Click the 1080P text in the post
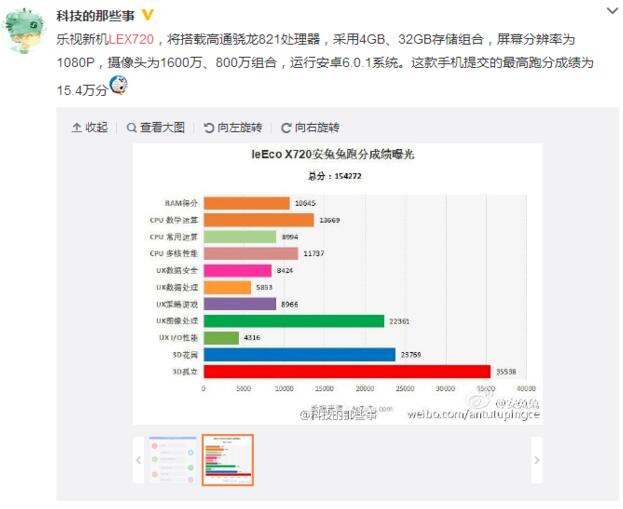Screen dimensions: 623x509 coord(75,63)
